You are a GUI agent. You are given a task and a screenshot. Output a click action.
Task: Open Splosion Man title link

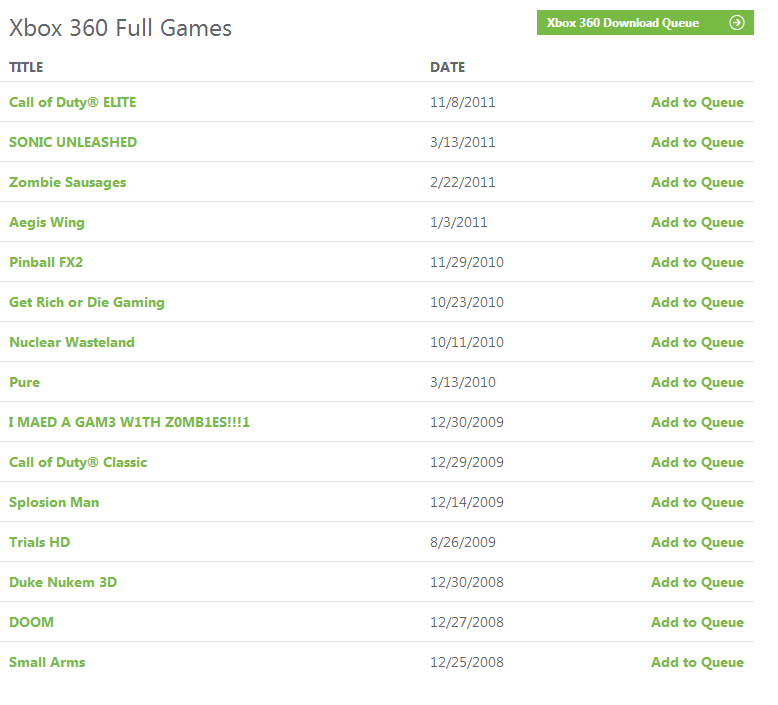point(54,503)
